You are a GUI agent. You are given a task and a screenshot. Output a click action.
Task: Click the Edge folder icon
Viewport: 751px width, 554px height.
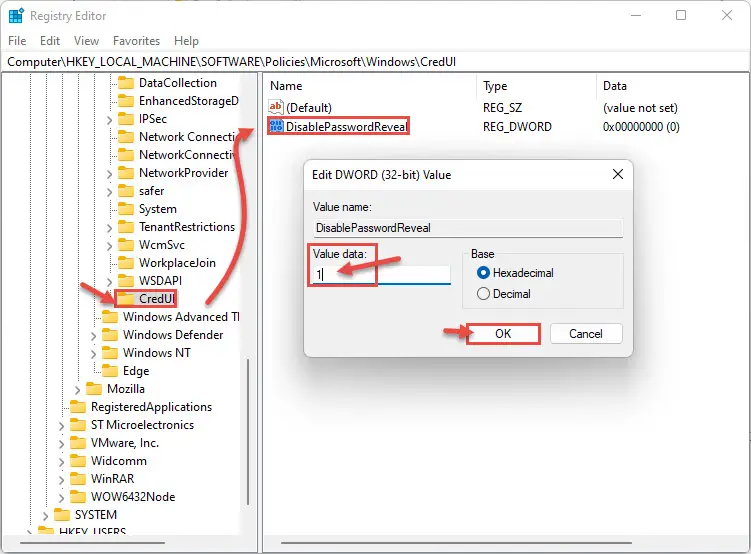point(110,371)
